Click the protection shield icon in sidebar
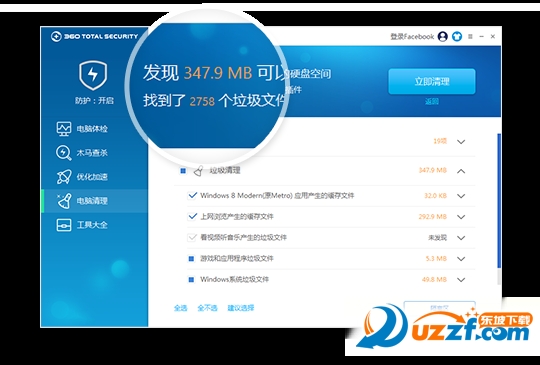 click(x=93, y=75)
